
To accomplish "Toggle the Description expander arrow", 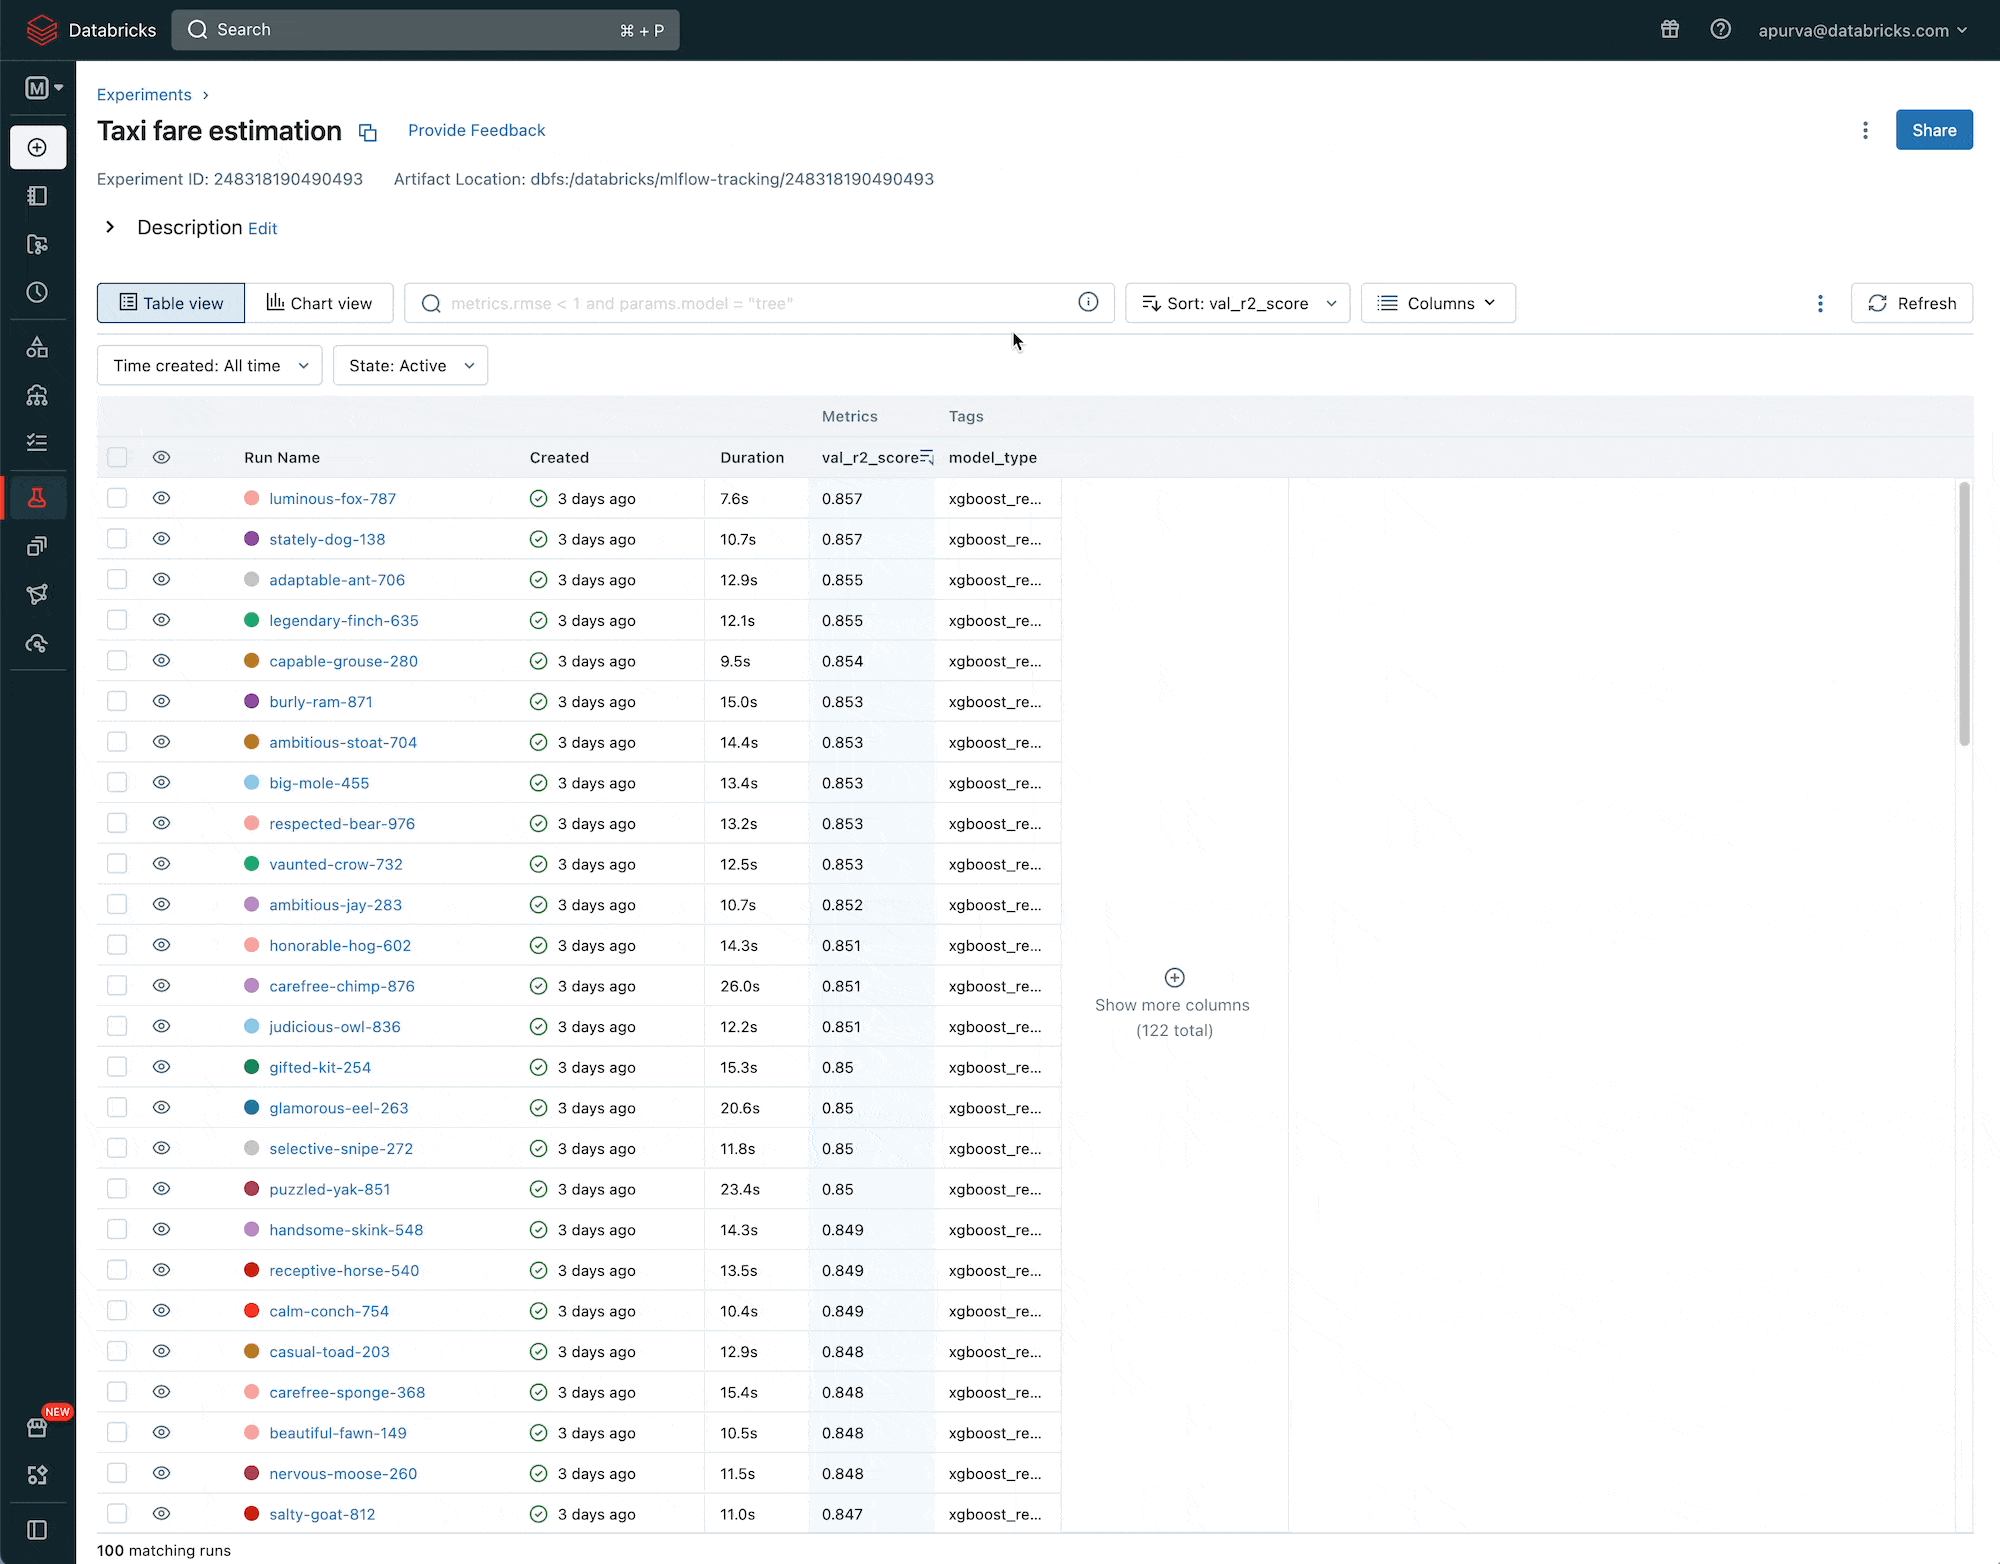I will (x=109, y=226).
